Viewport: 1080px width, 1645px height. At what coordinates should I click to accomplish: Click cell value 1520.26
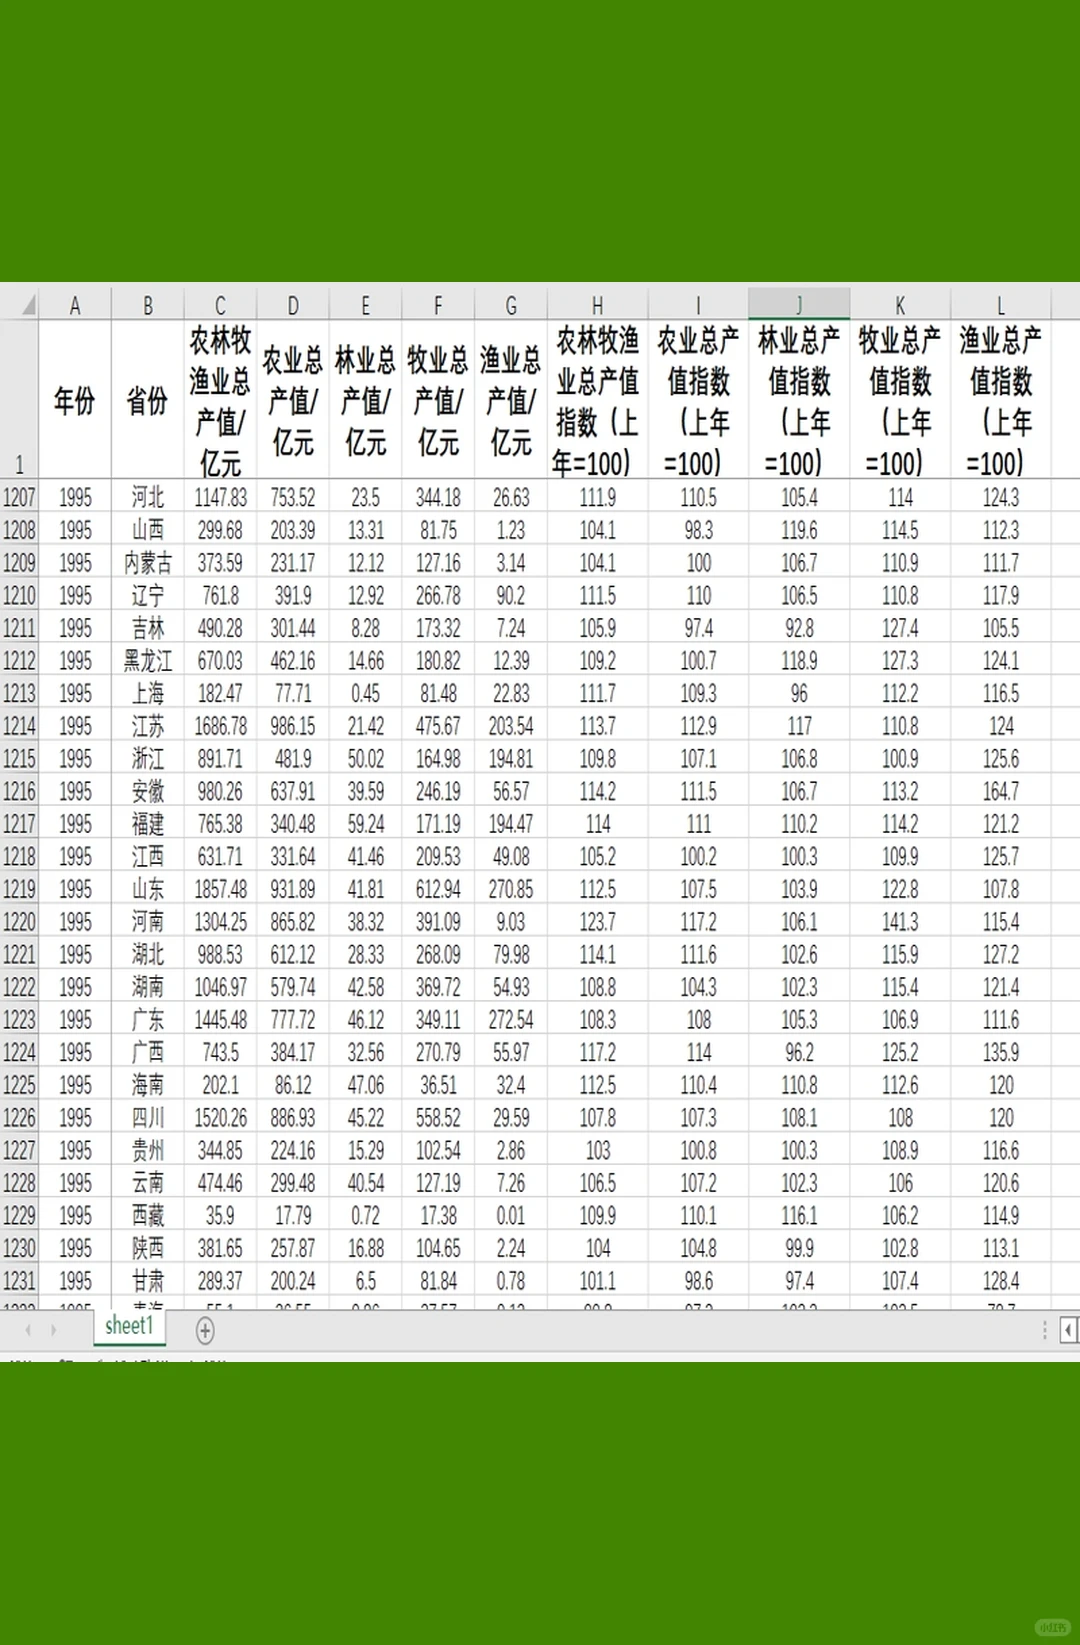point(220,1118)
